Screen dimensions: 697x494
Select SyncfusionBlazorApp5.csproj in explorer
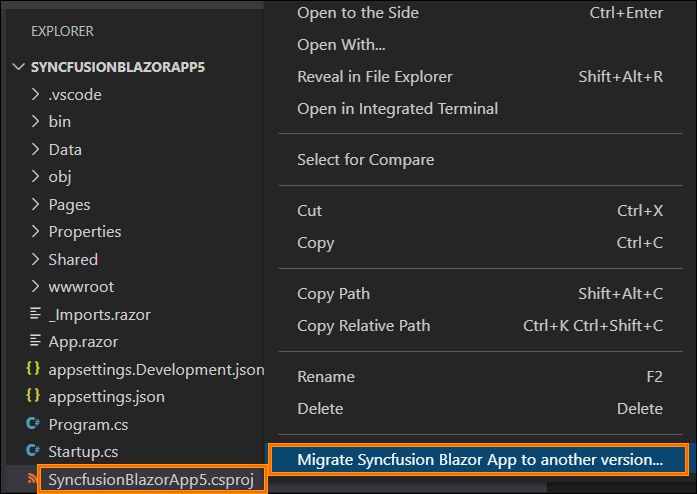(151, 480)
